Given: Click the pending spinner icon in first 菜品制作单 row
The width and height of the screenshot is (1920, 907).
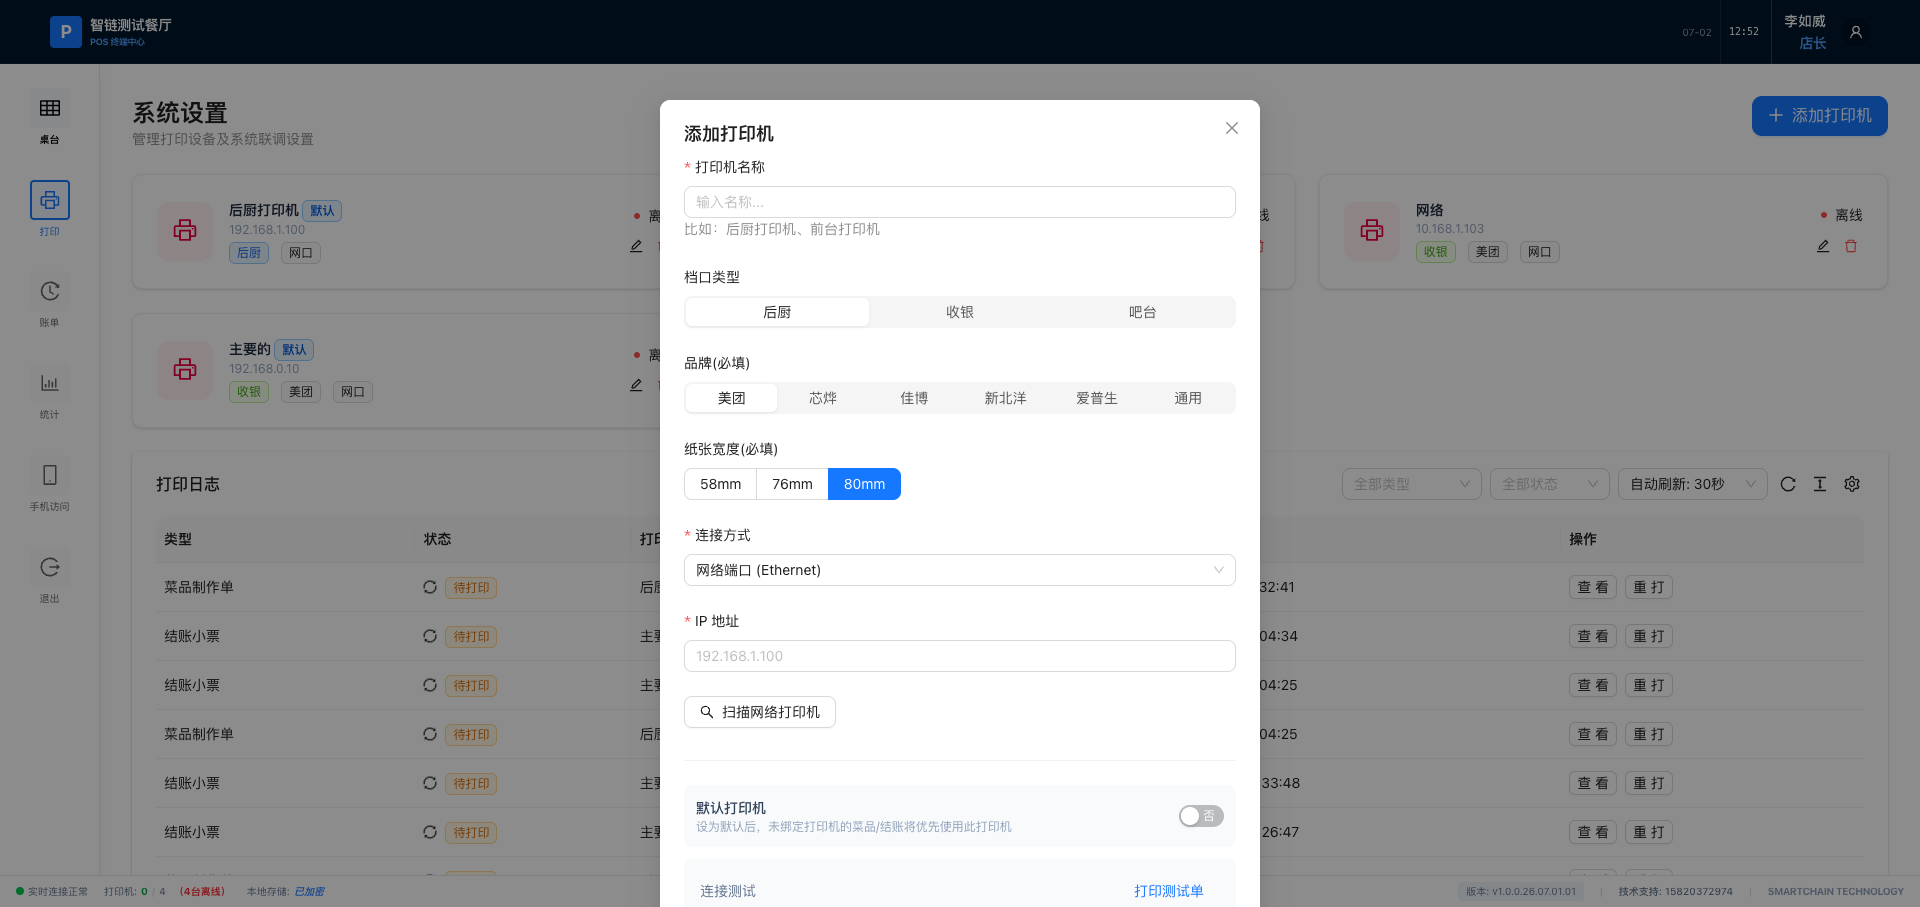Looking at the screenshot, I should coord(430,587).
